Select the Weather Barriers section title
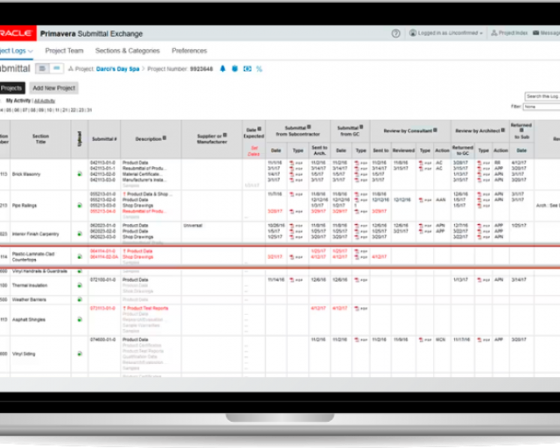This screenshot has height=448, width=560. coord(29,299)
